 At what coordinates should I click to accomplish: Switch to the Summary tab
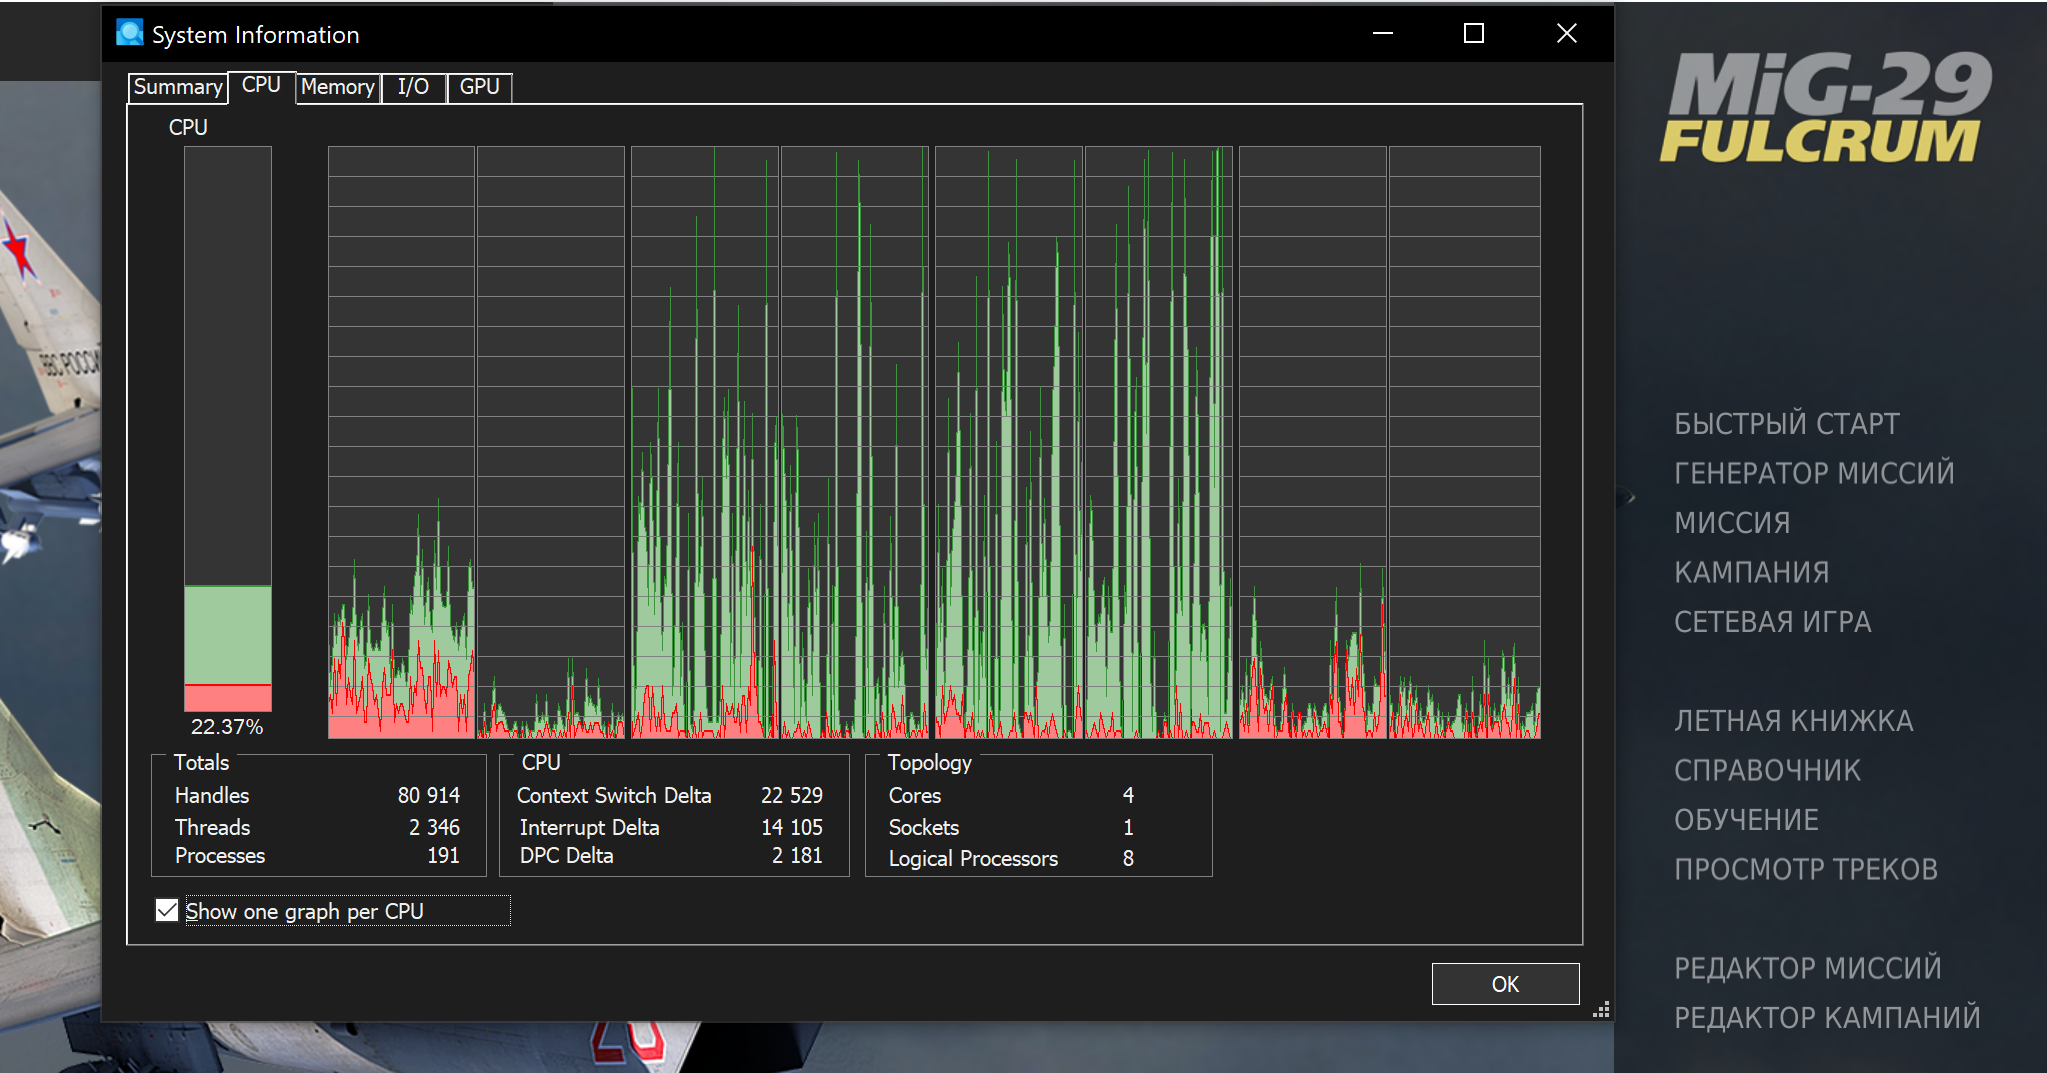(x=178, y=87)
